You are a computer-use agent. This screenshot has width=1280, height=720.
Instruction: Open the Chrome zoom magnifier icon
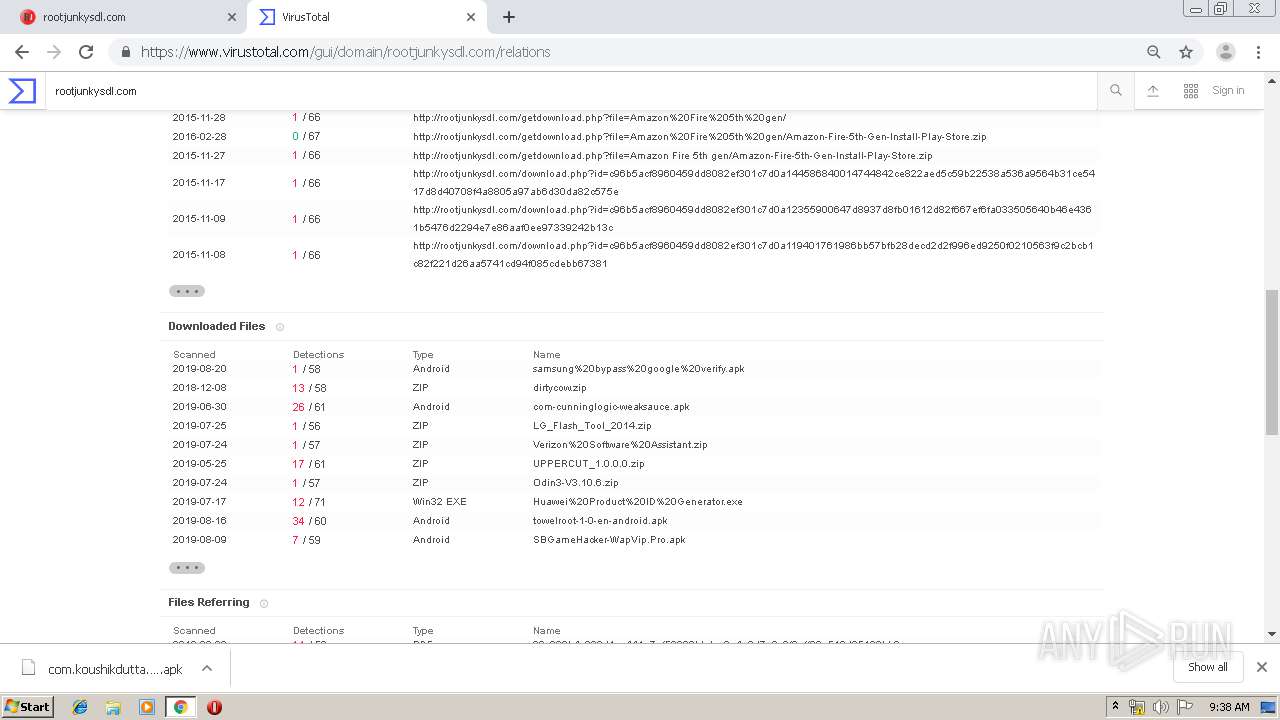1154,52
